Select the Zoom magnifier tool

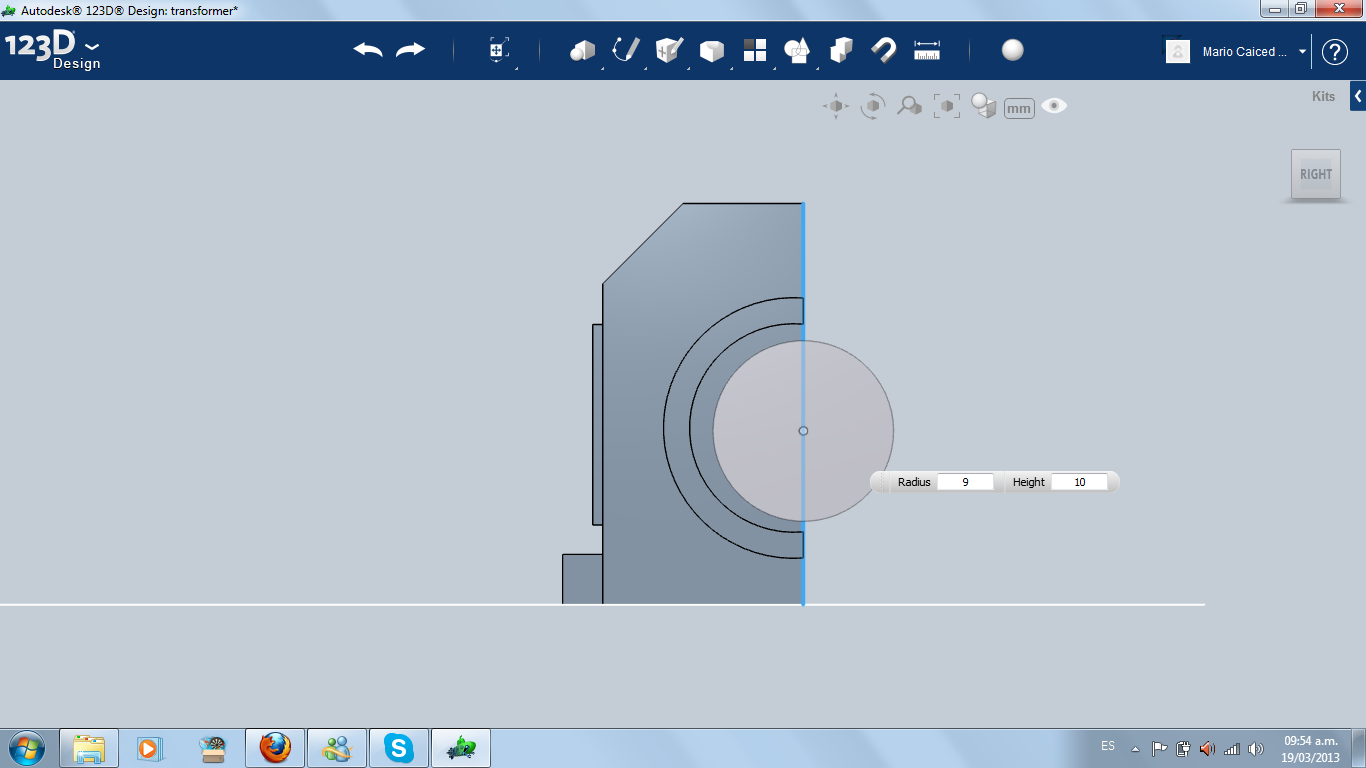[909, 106]
